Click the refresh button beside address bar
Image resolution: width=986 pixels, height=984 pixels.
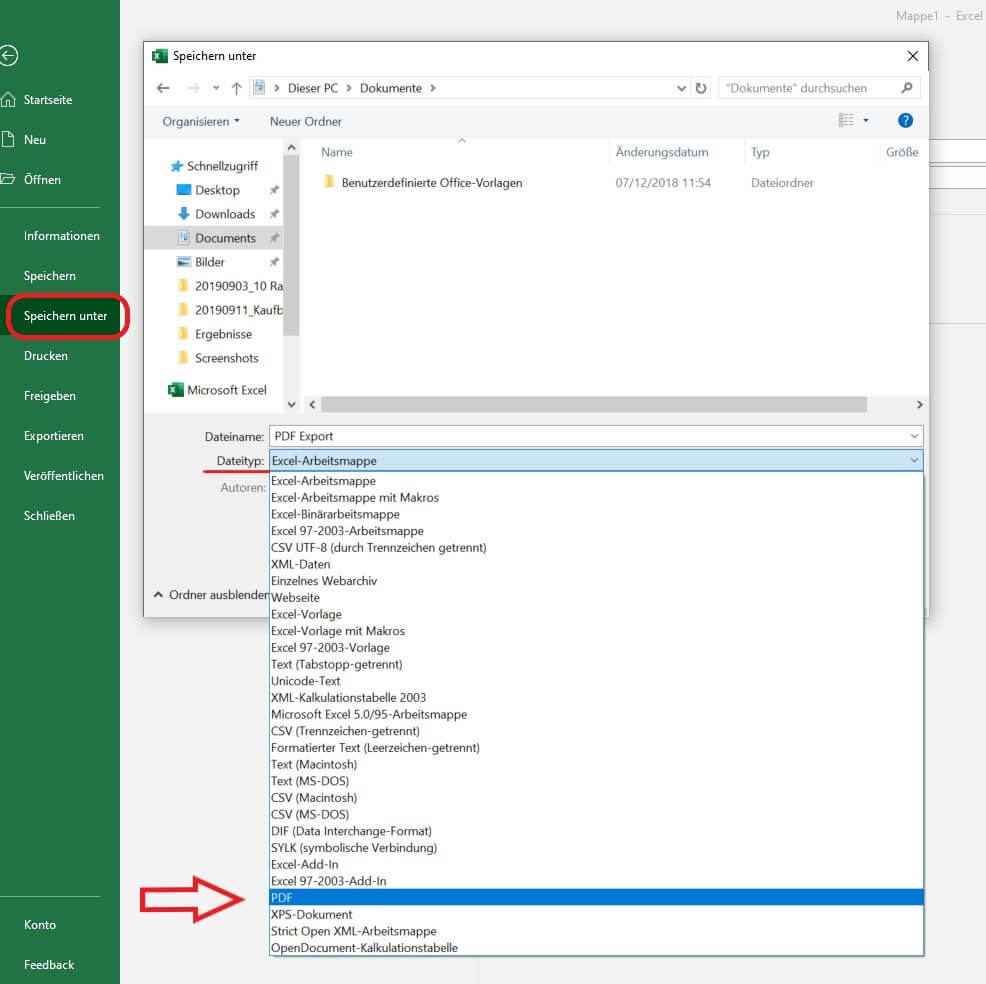click(701, 88)
